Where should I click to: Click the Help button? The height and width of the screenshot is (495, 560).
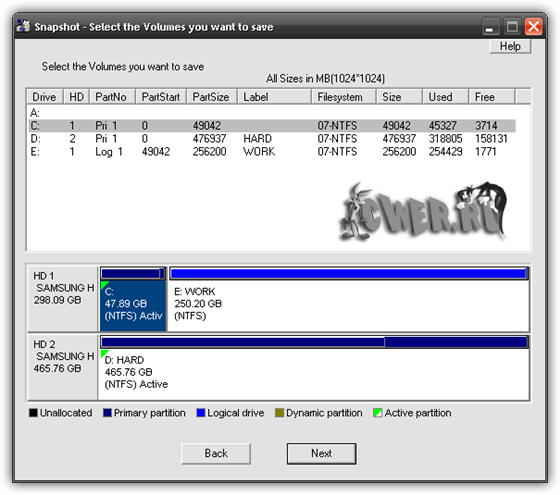tap(510, 46)
